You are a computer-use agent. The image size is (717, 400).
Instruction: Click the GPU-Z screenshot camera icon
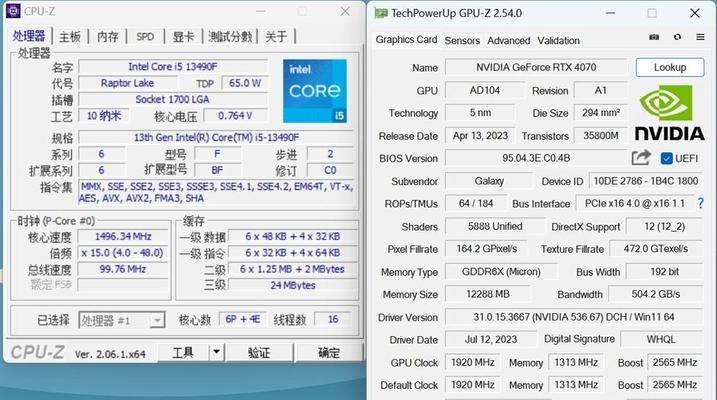coord(654,37)
